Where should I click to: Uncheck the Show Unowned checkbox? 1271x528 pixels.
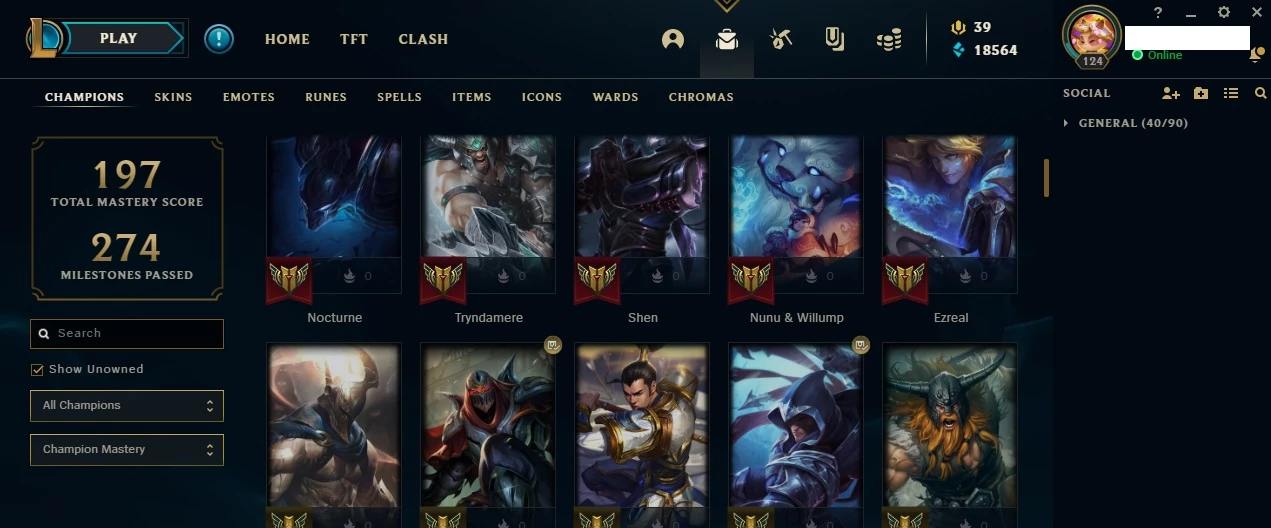point(38,369)
